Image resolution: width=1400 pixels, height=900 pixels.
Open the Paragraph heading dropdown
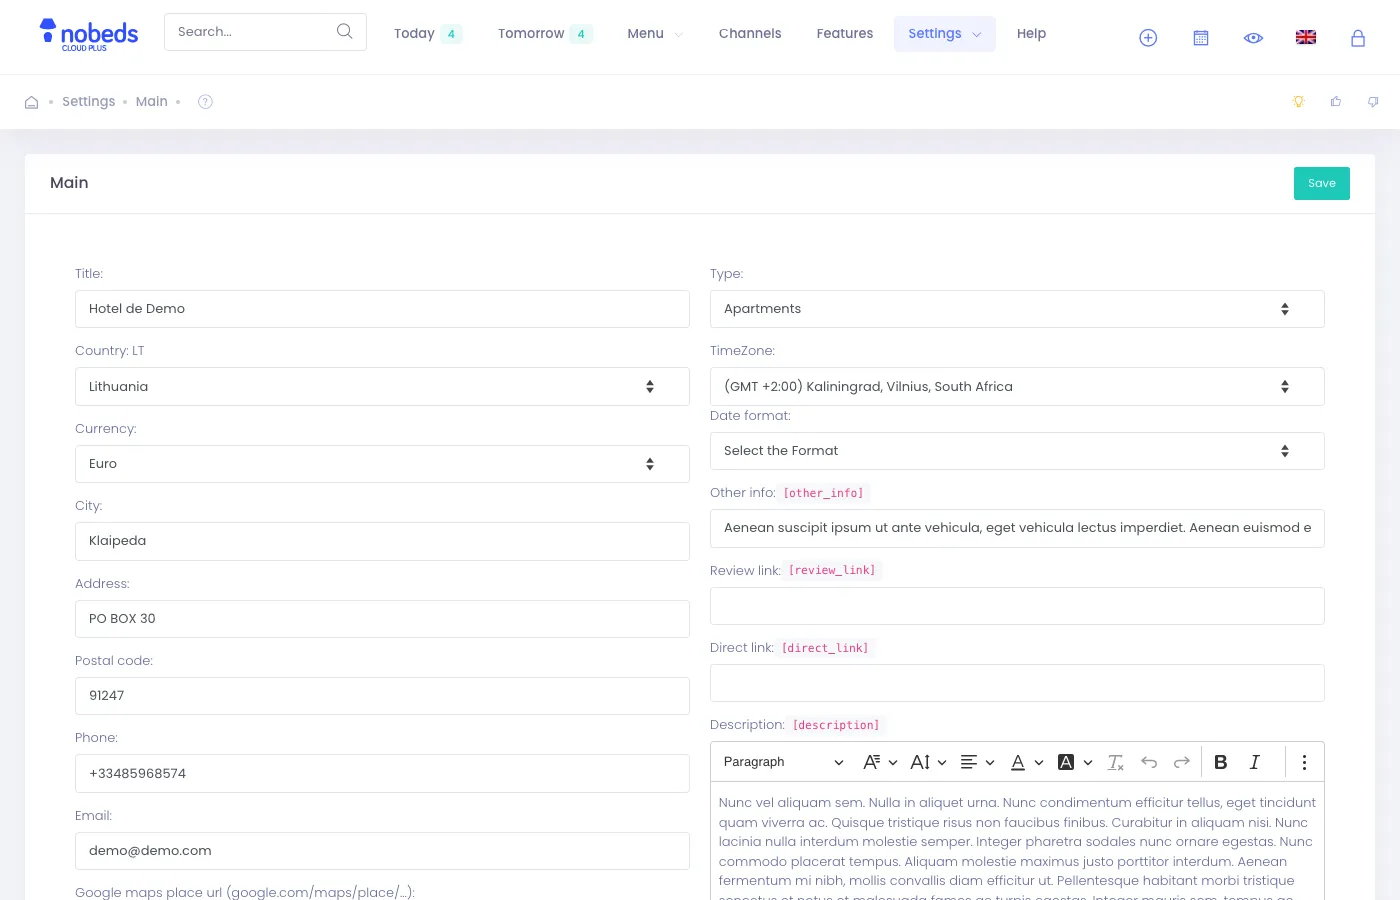[783, 762]
